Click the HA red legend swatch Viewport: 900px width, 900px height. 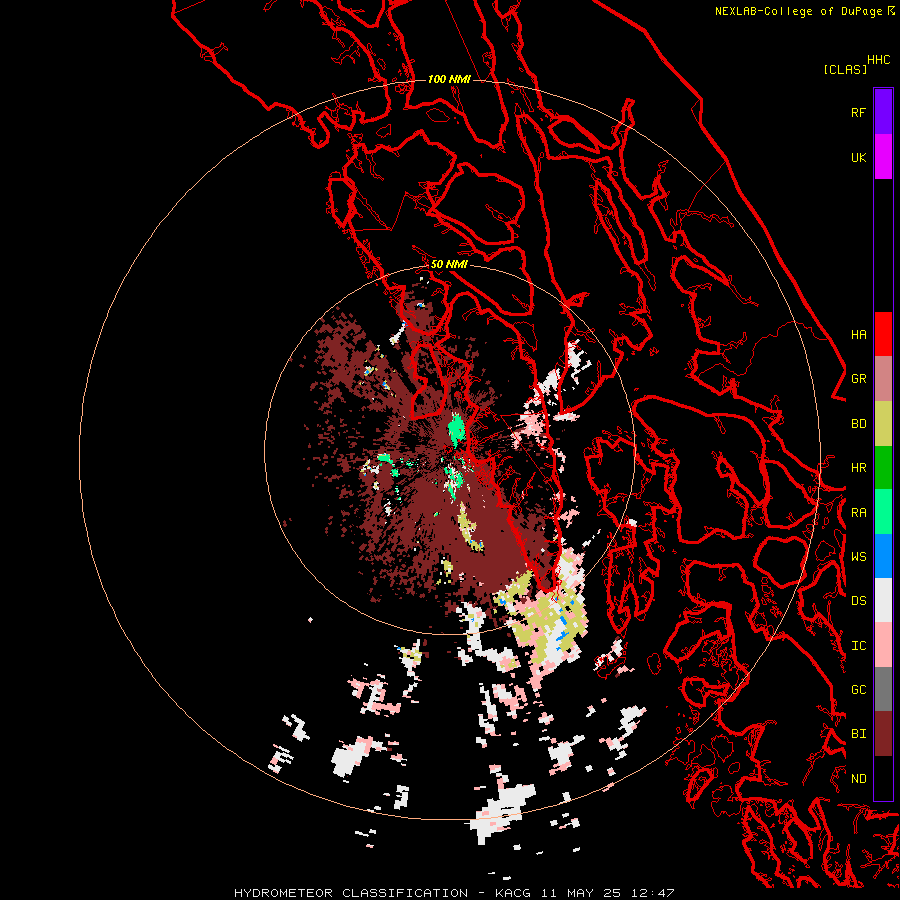(883, 334)
